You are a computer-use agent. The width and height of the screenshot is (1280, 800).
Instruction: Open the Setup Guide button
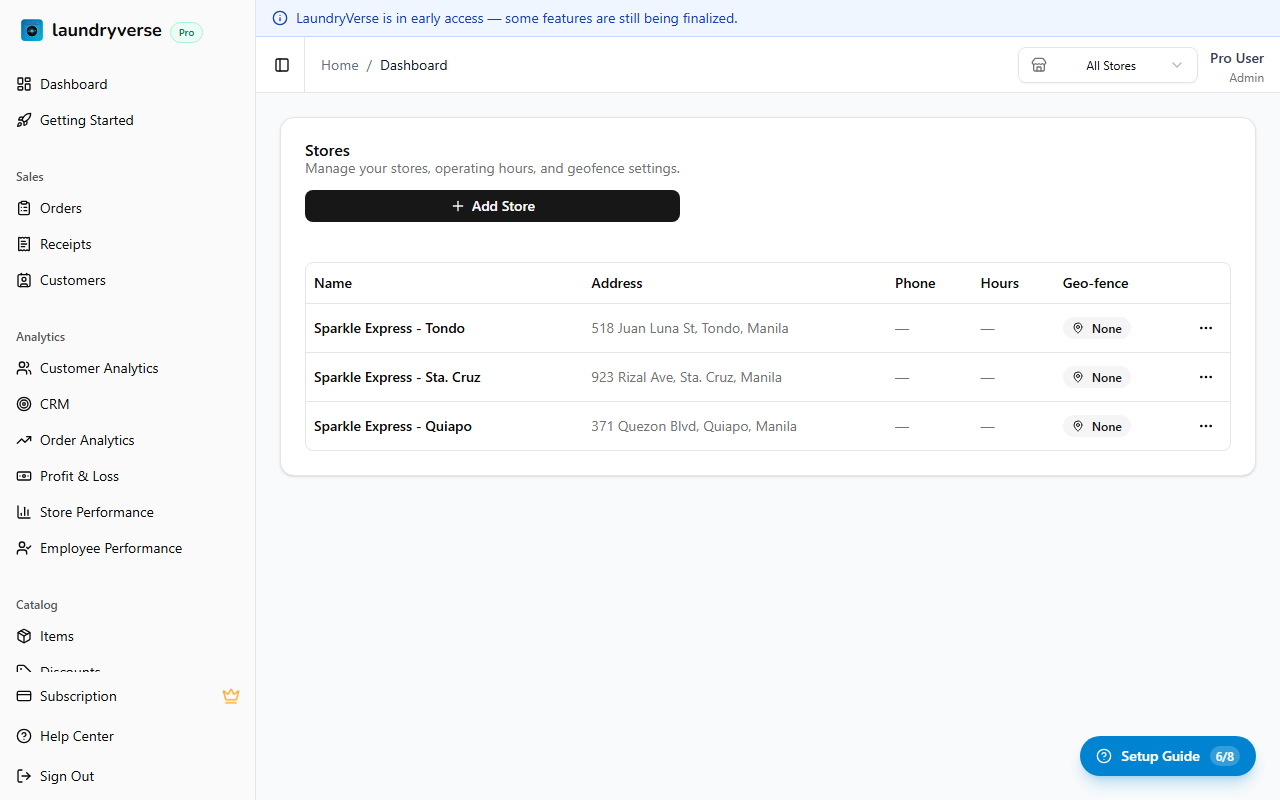tap(1166, 756)
